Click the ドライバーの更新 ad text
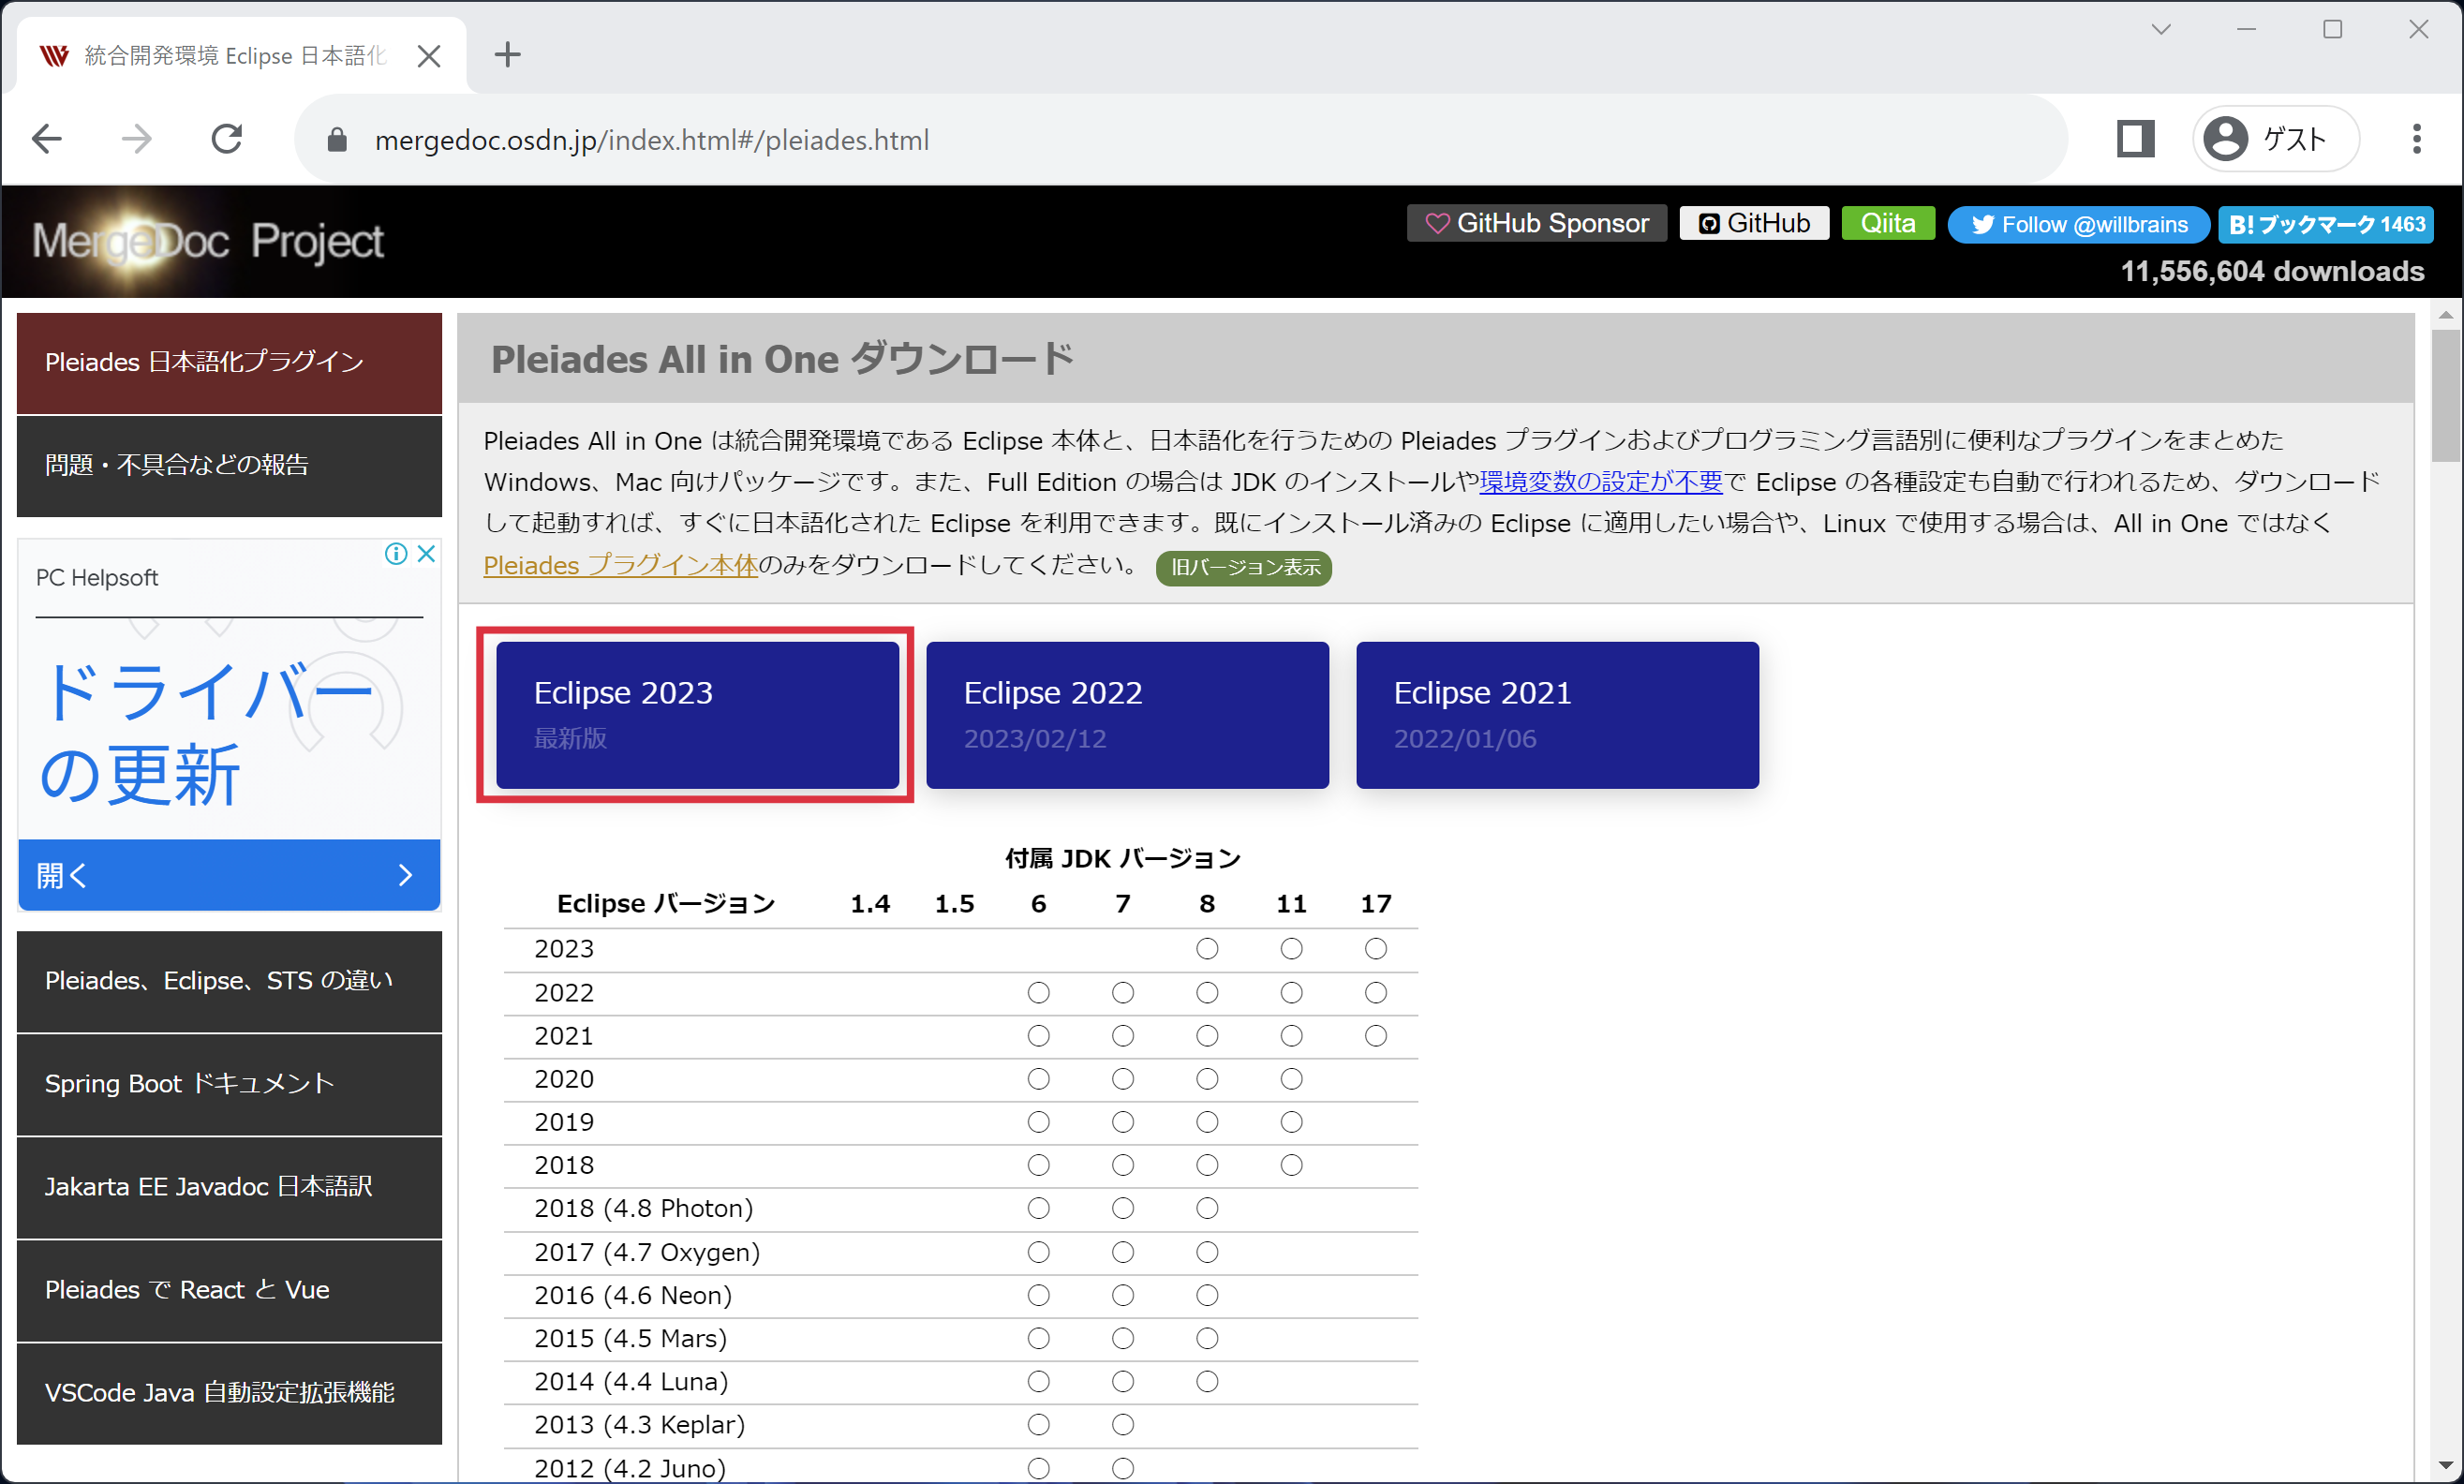2464x1484 pixels. click(x=205, y=733)
